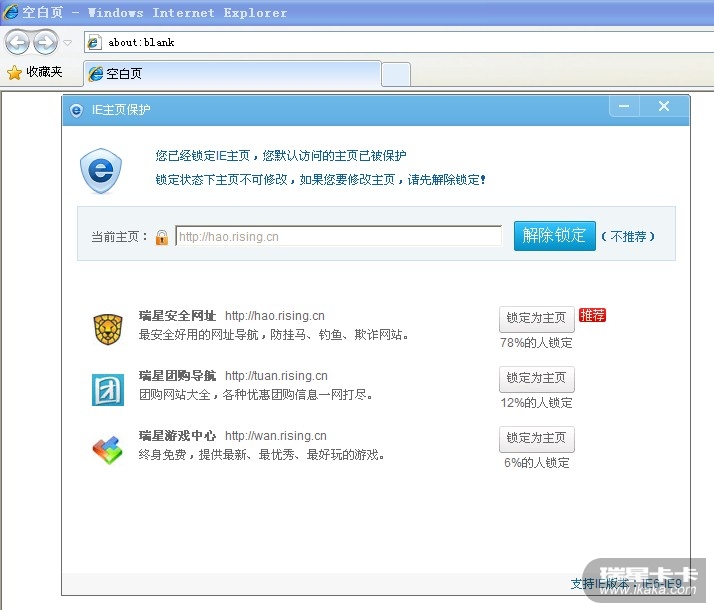714x610 pixels.
Task: Open the http://tuan.rising.cn link
Action: tap(276, 376)
